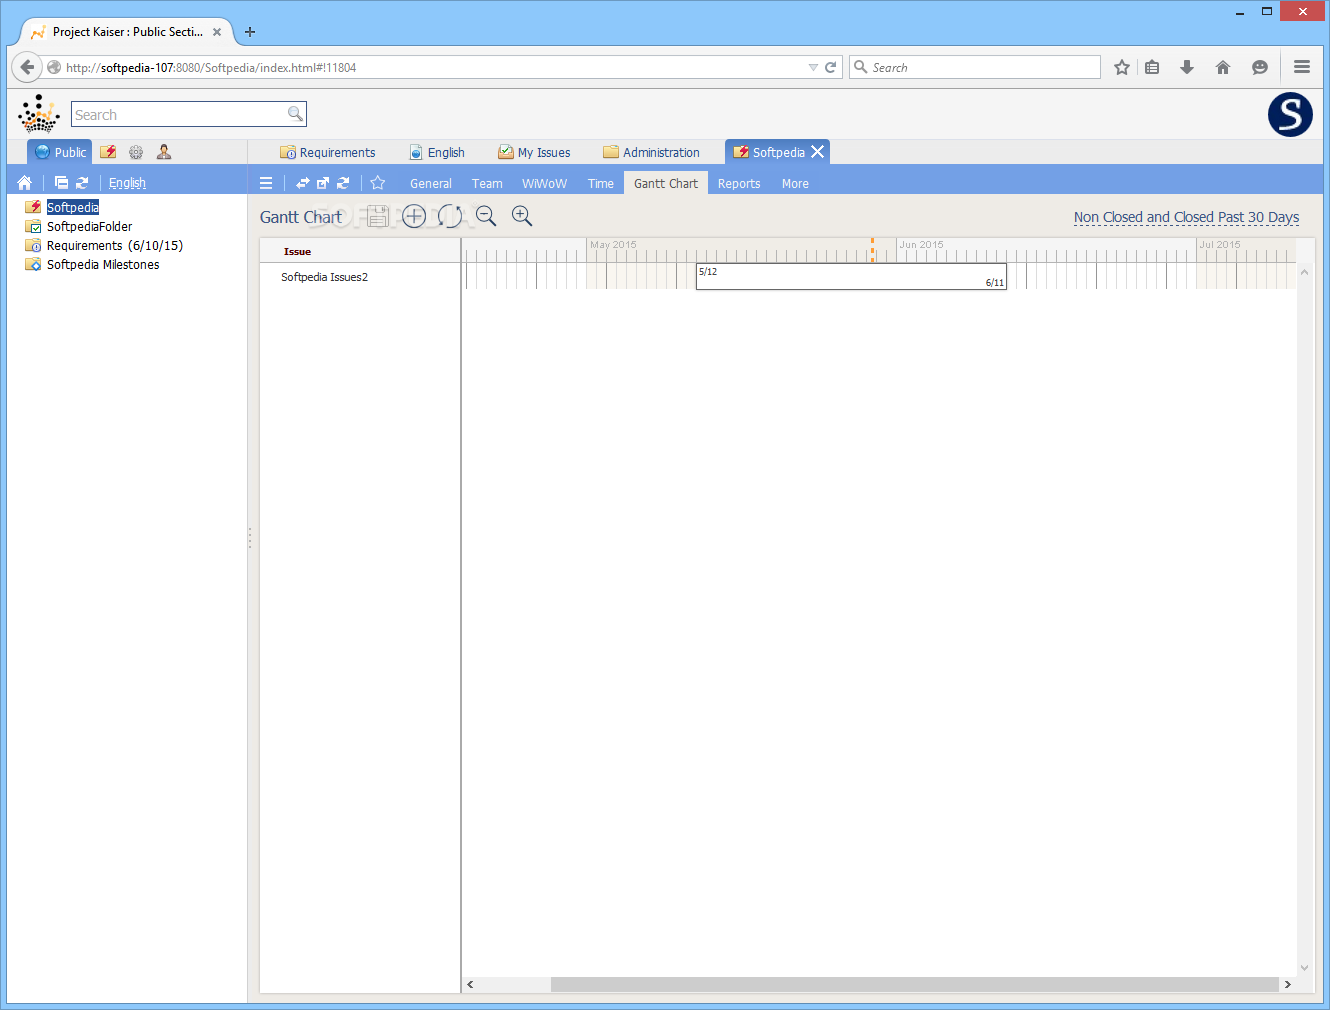Select Requirements (6/10/15) in the tree
This screenshot has width=1330, height=1010.
tap(115, 245)
